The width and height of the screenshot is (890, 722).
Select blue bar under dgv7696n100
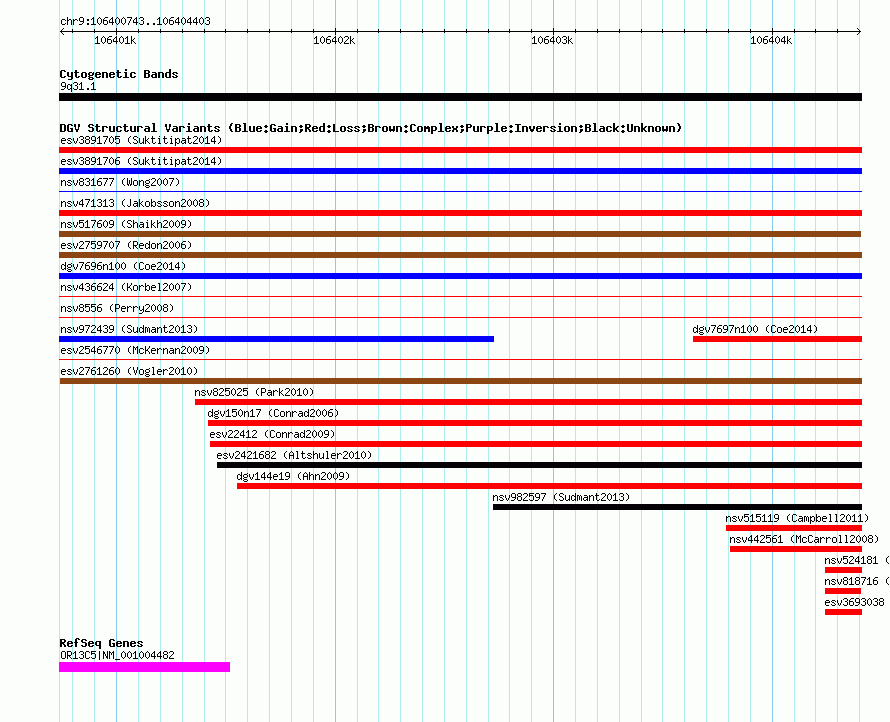460,276
